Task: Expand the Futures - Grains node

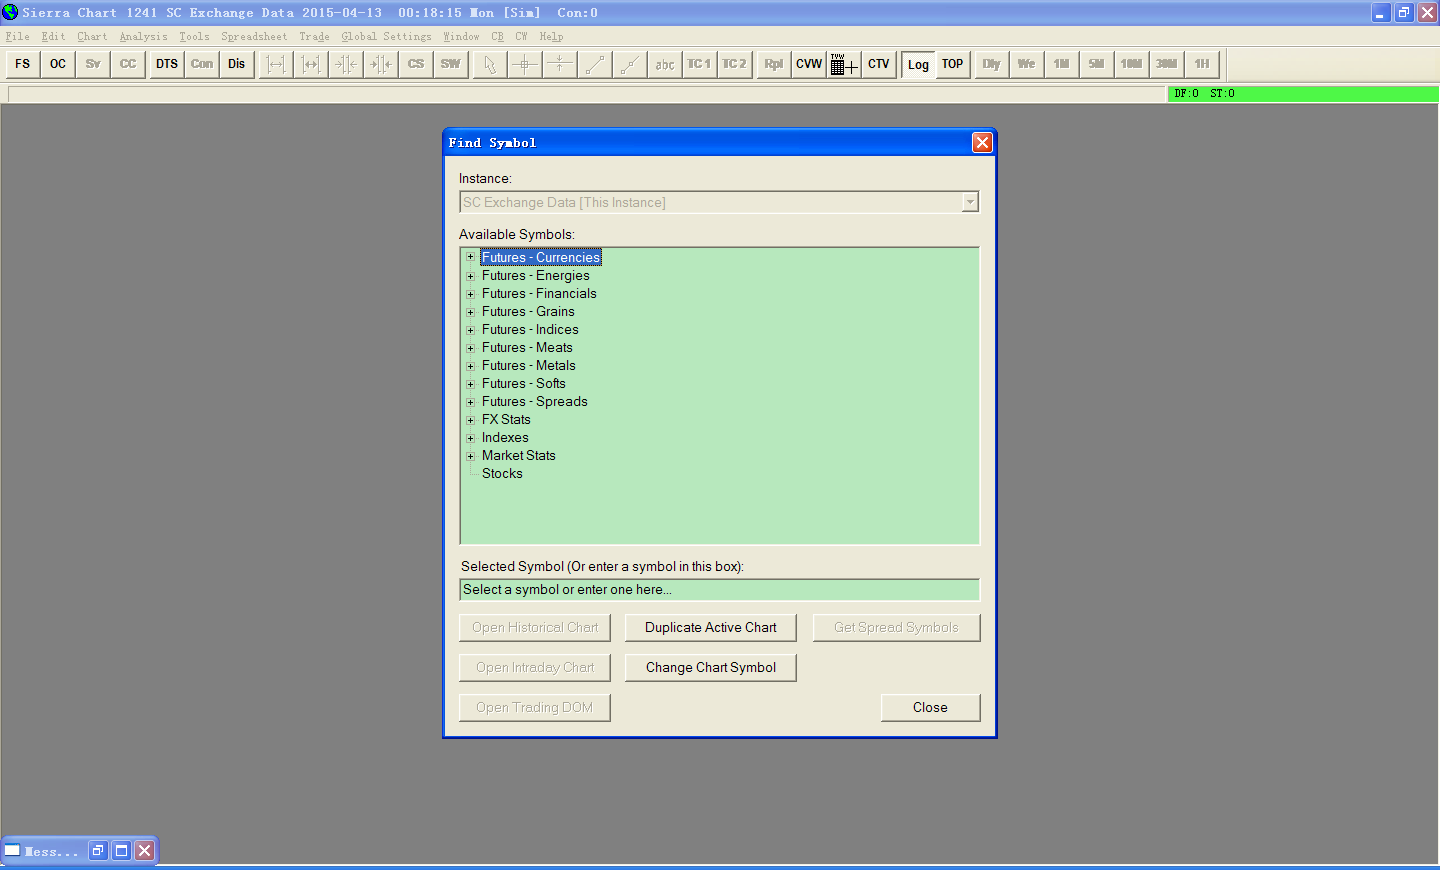Action: pos(470,312)
